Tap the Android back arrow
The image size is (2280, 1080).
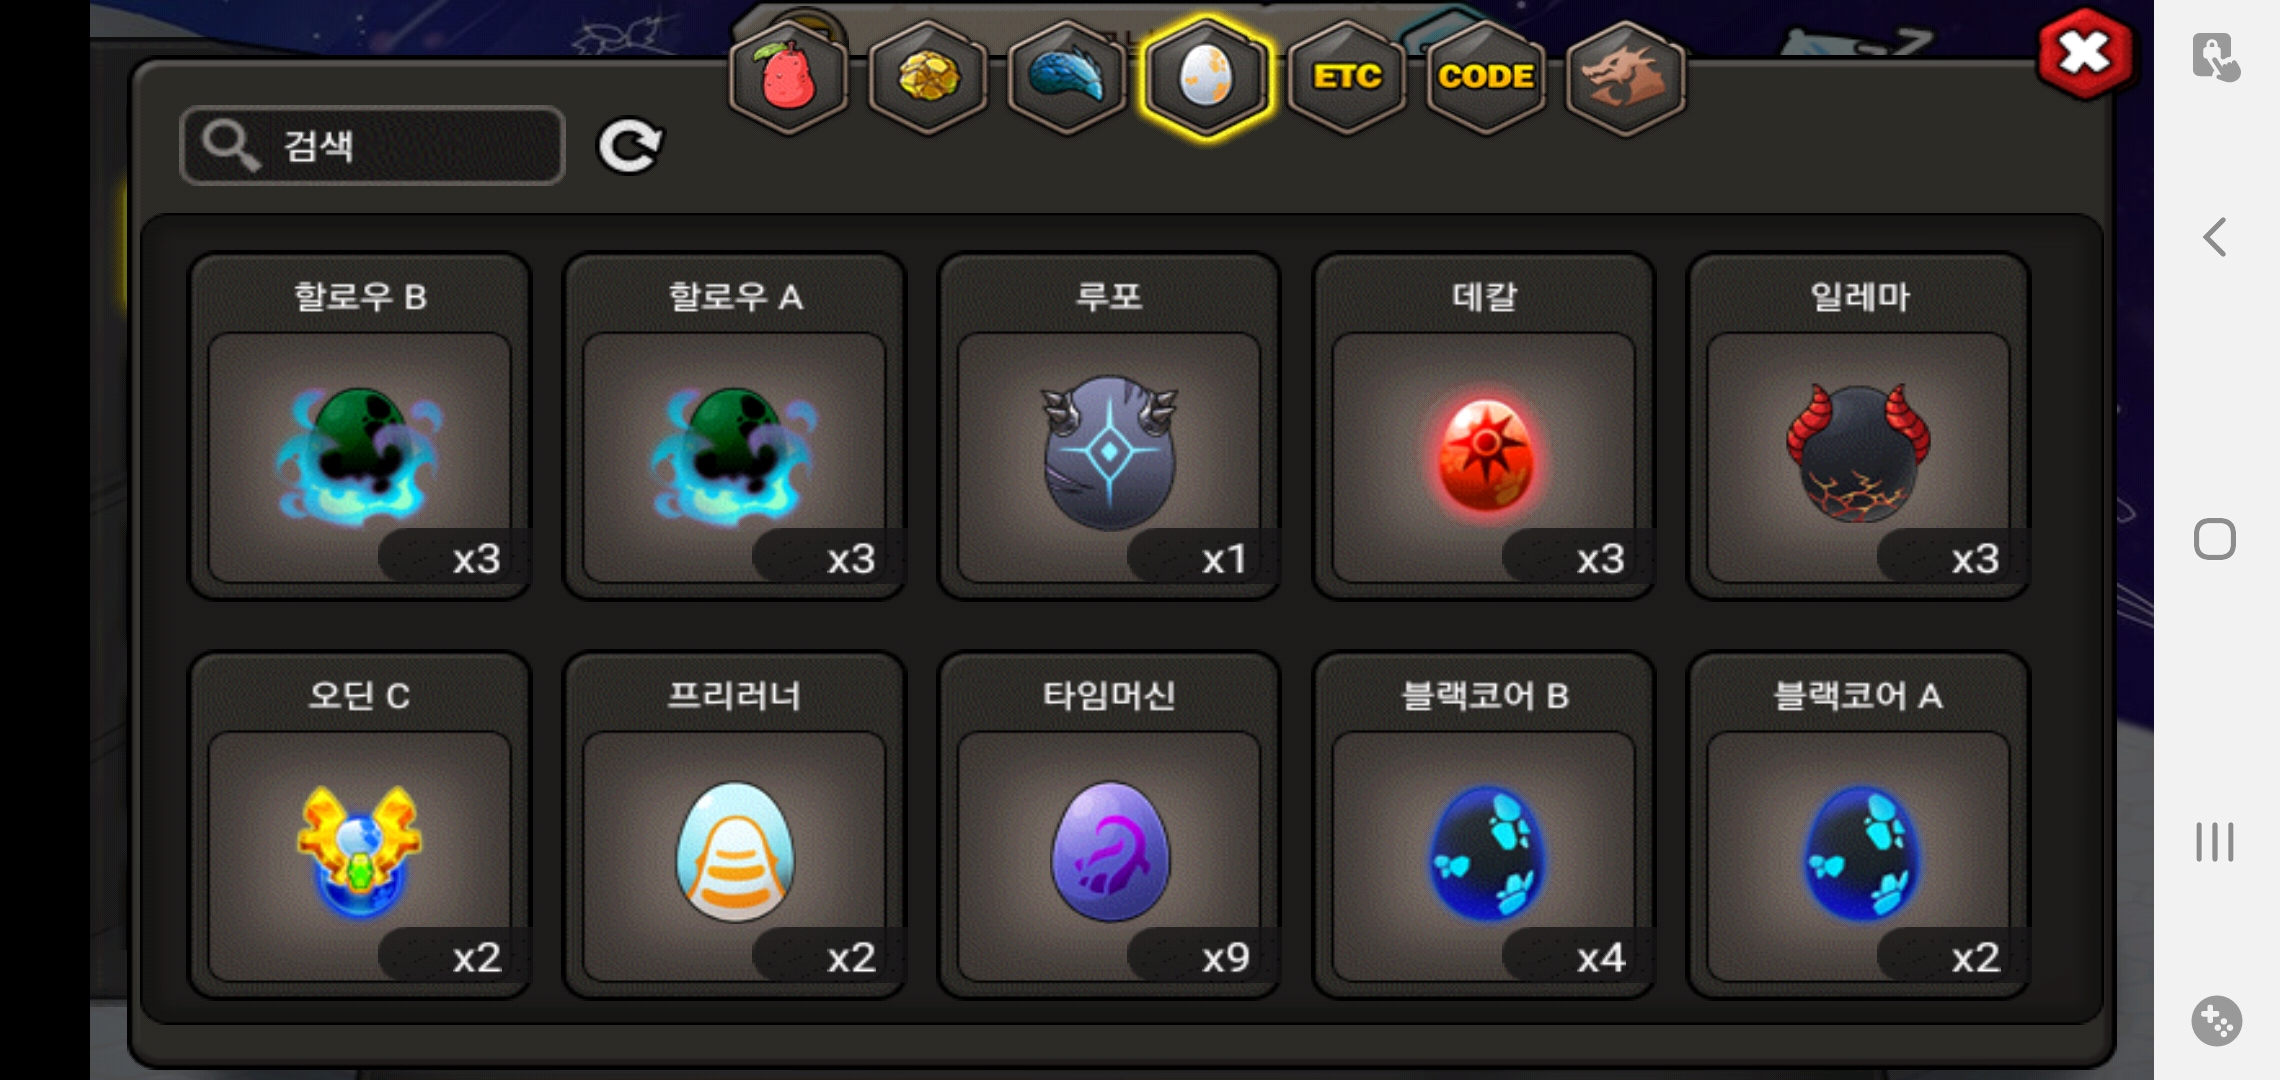(2215, 237)
